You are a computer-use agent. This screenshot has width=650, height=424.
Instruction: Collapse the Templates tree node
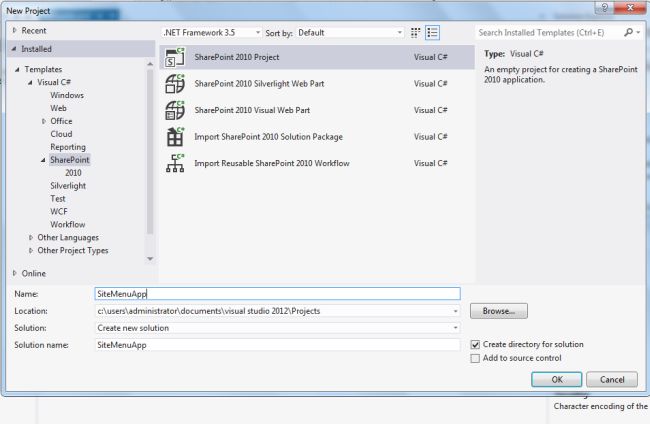click(17, 69)
